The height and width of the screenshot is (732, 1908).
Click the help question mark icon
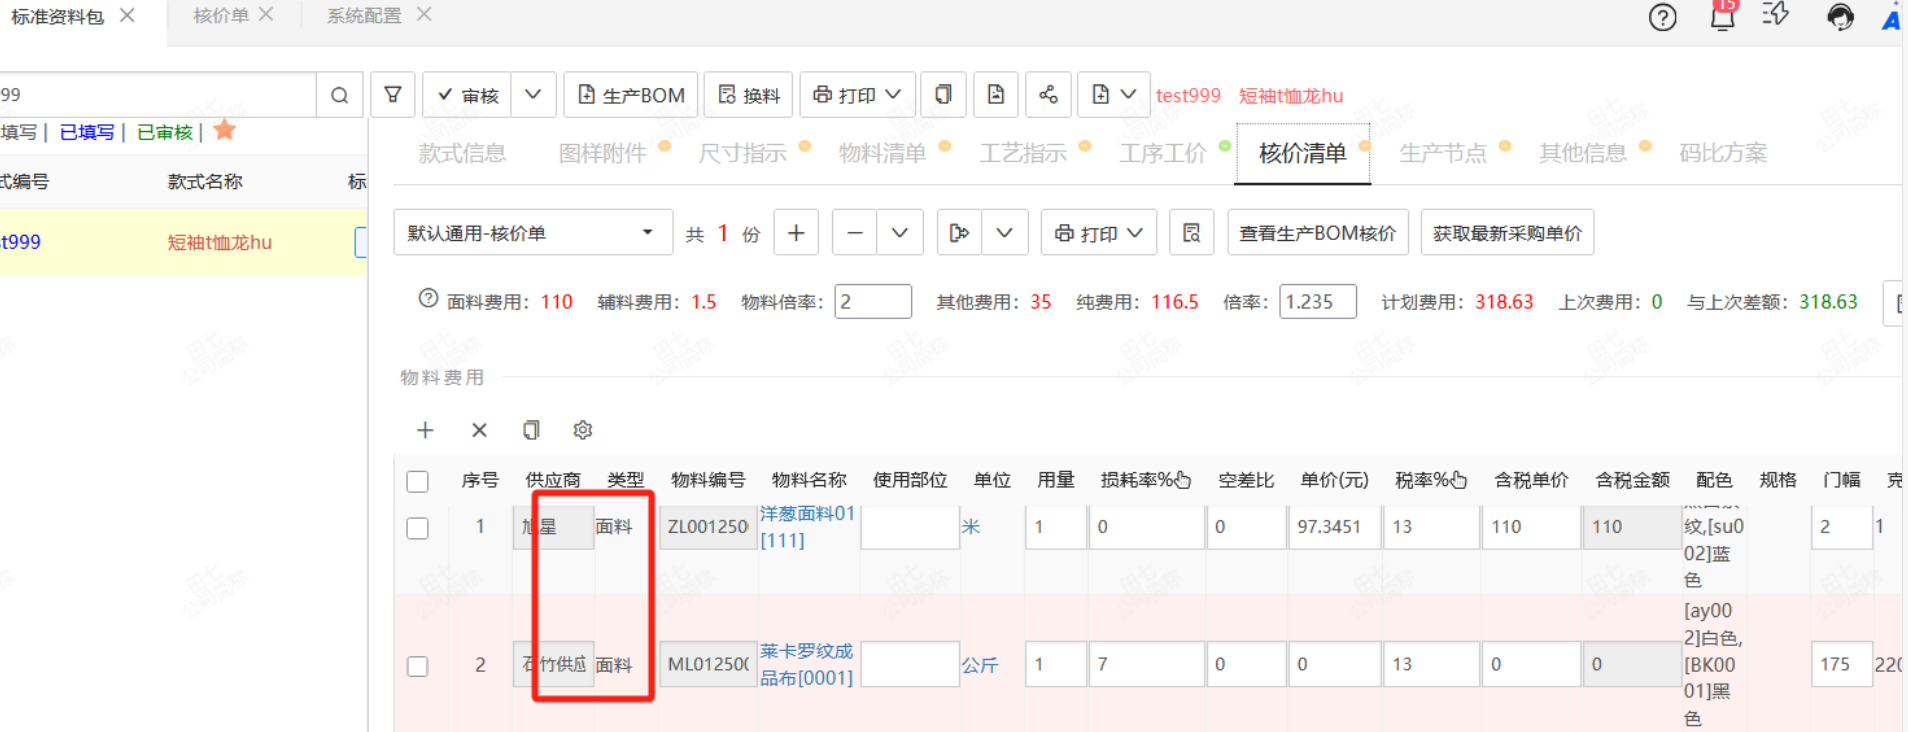tap(1662, 17)
